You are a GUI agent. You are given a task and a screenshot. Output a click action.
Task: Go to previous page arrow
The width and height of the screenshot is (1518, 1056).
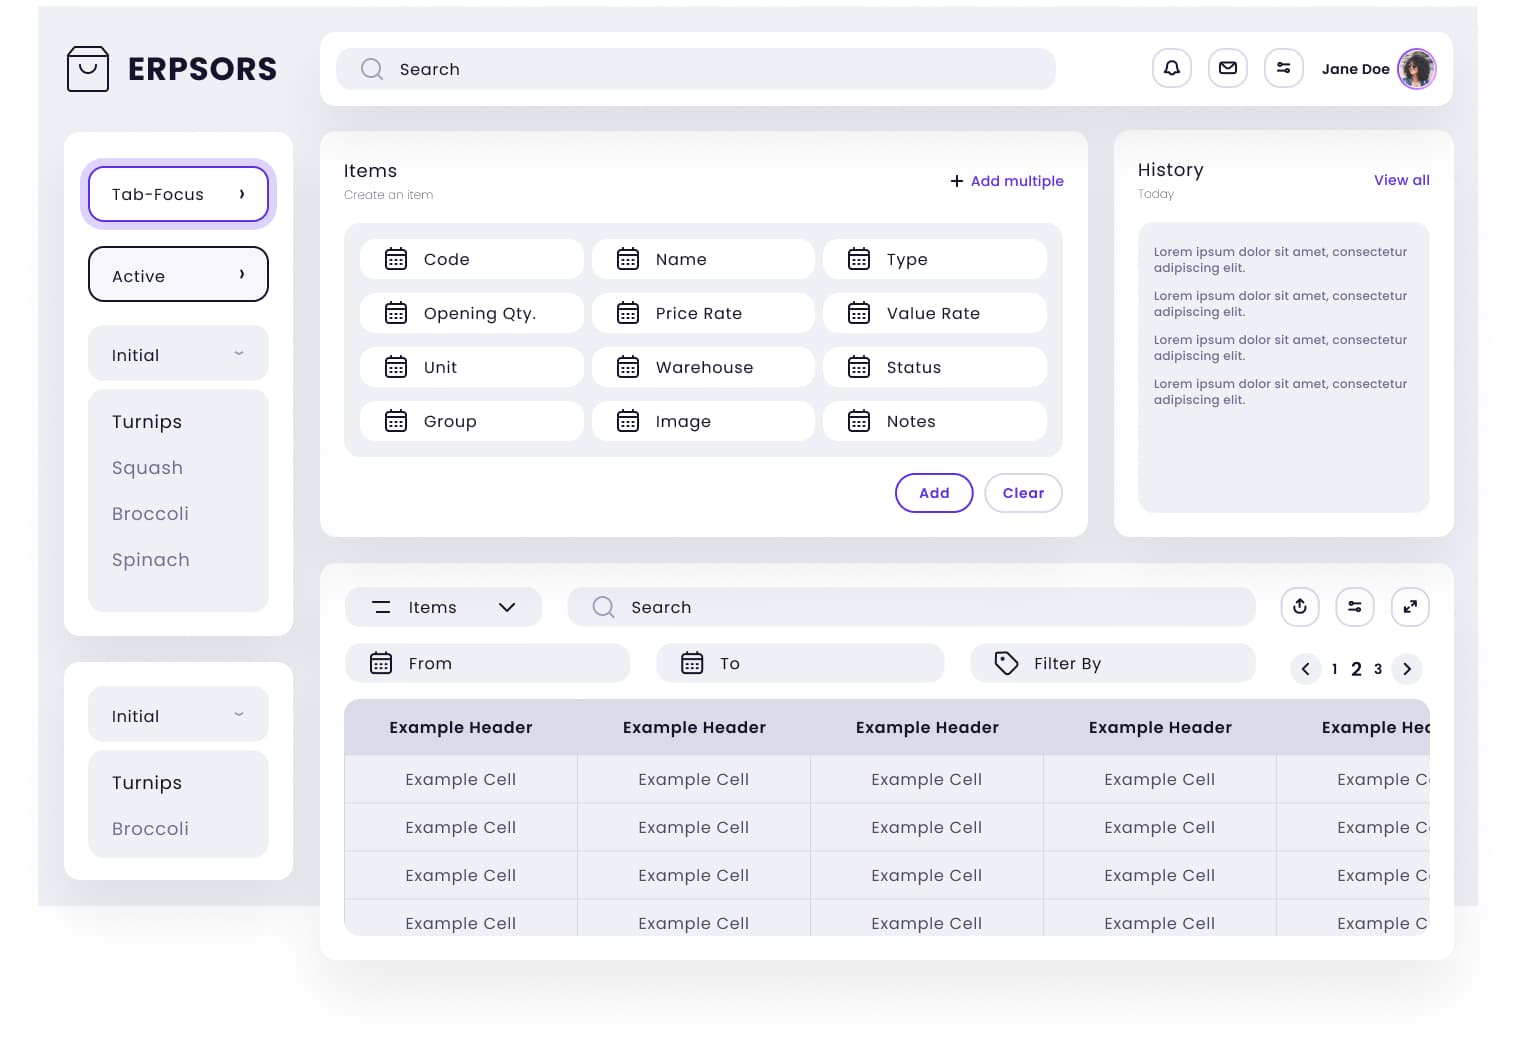click(1305, 669)
